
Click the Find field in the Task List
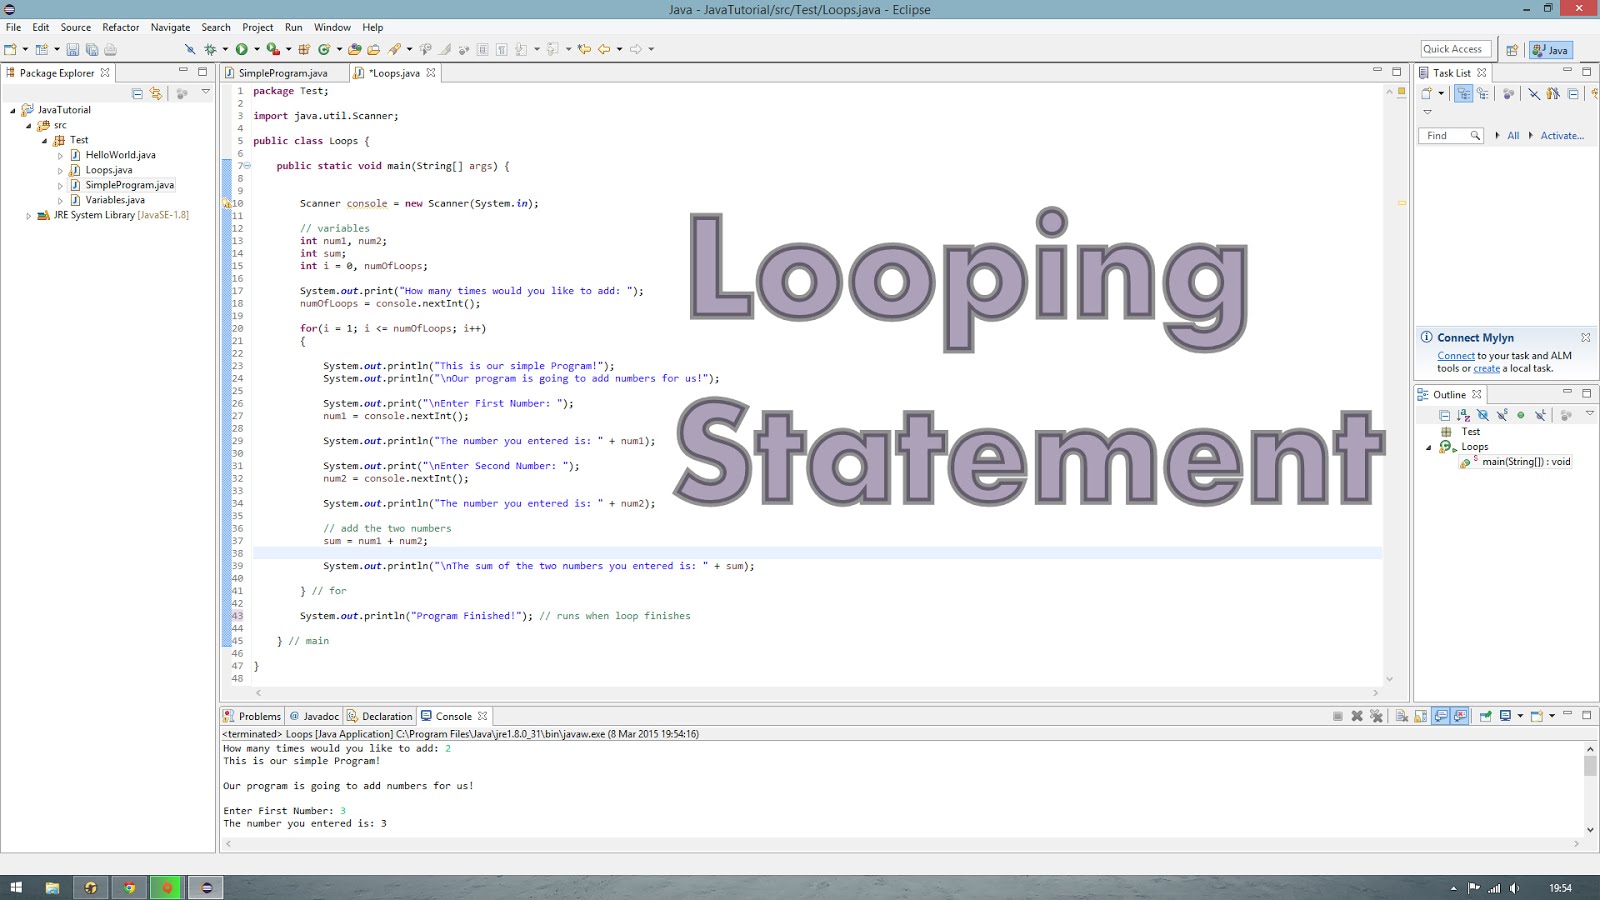point(1448,135)
